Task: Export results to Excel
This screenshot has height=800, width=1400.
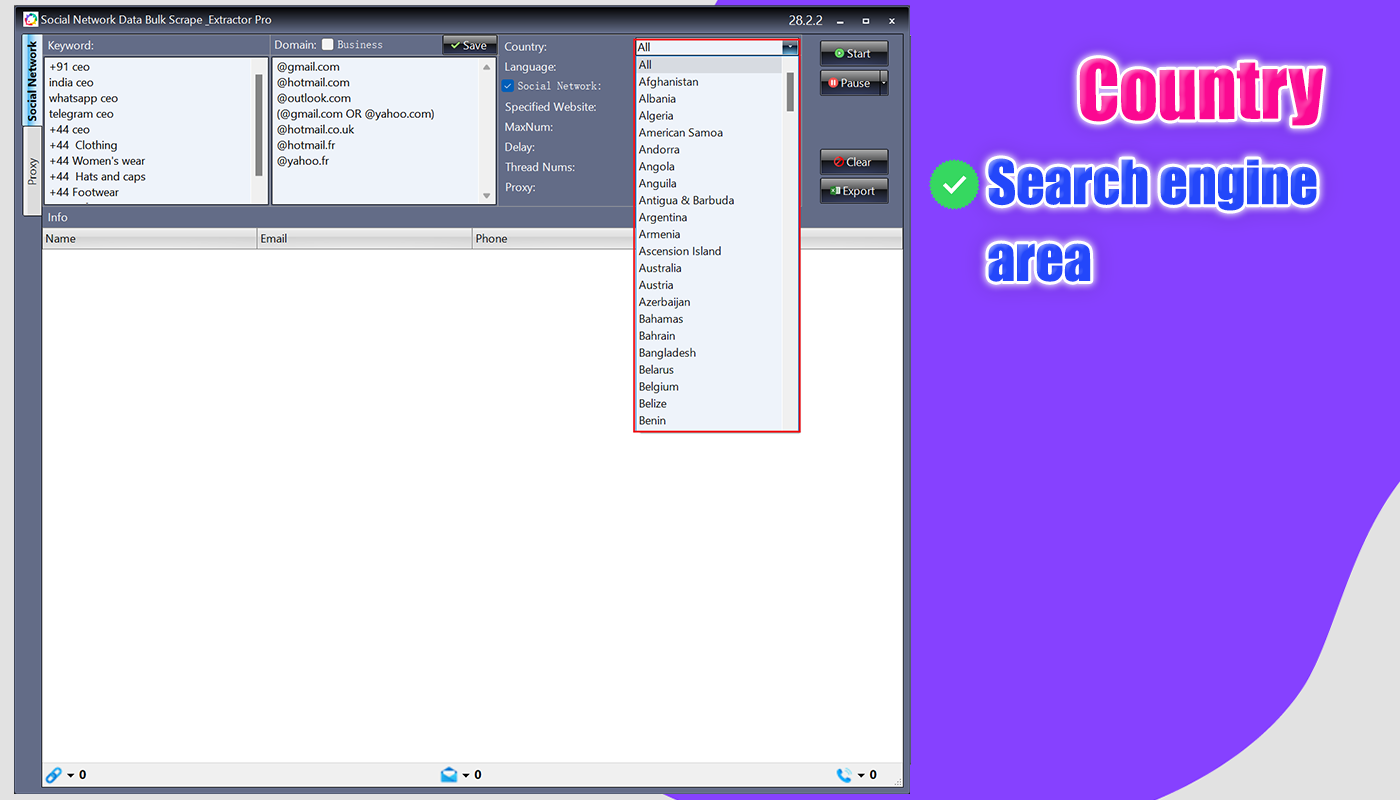Action: 853,191
